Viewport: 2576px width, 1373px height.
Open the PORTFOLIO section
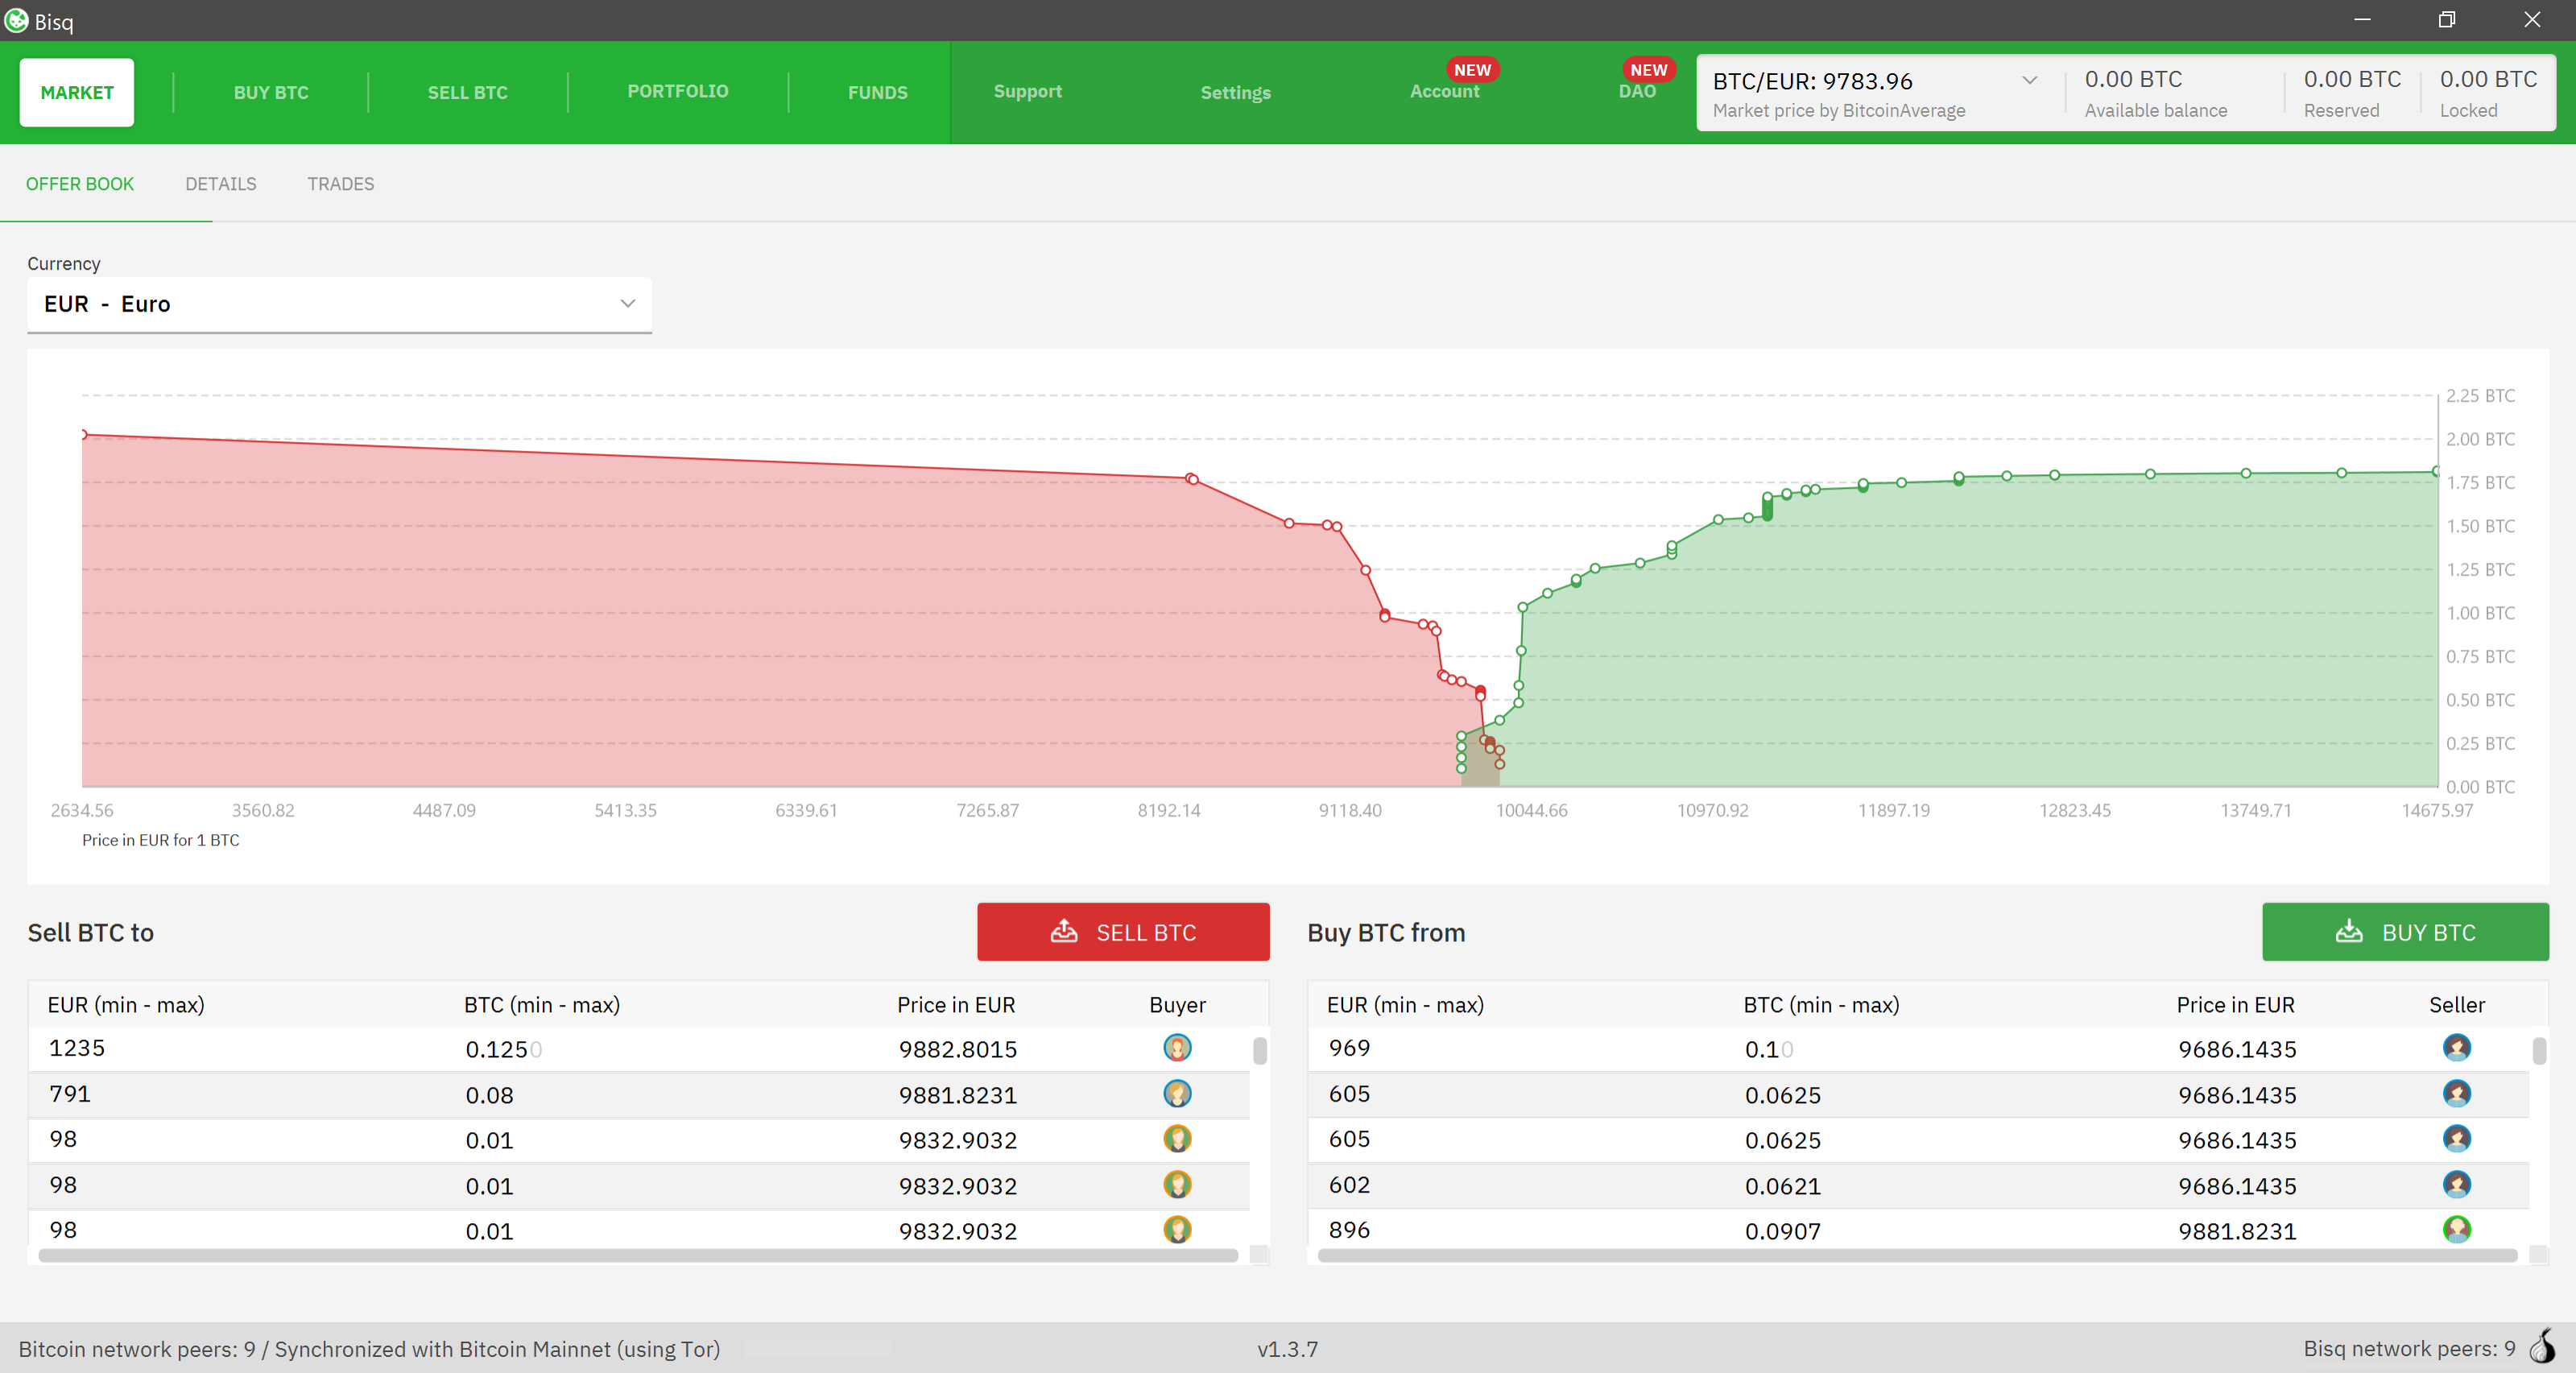click(x=678, y=91)
